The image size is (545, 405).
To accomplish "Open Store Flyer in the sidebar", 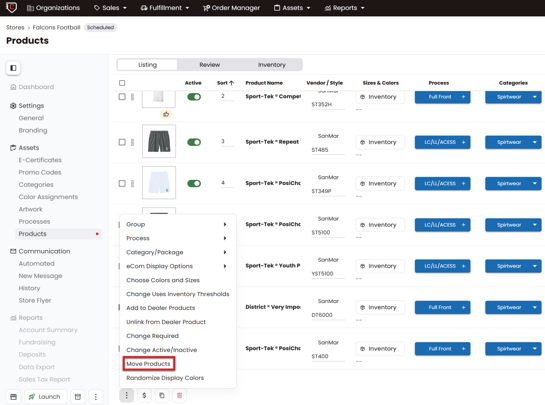I will click(35, 300).
